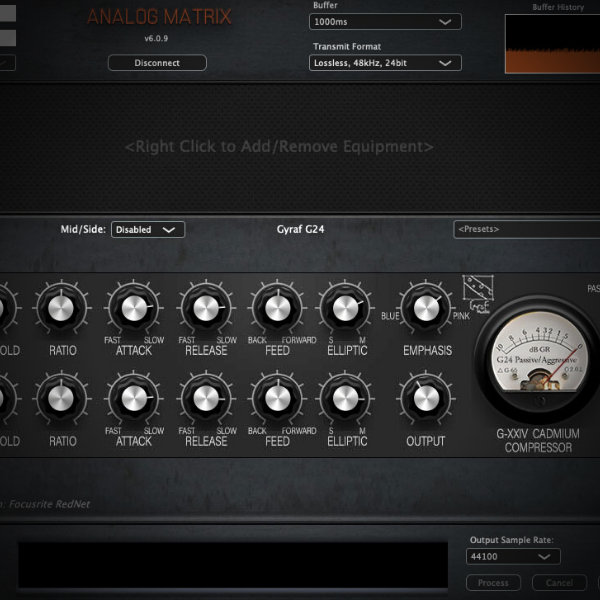Image resolution: width=600 pixels, height=600 pixels.
Task: Click the top row Release knob
Action: 206,308
